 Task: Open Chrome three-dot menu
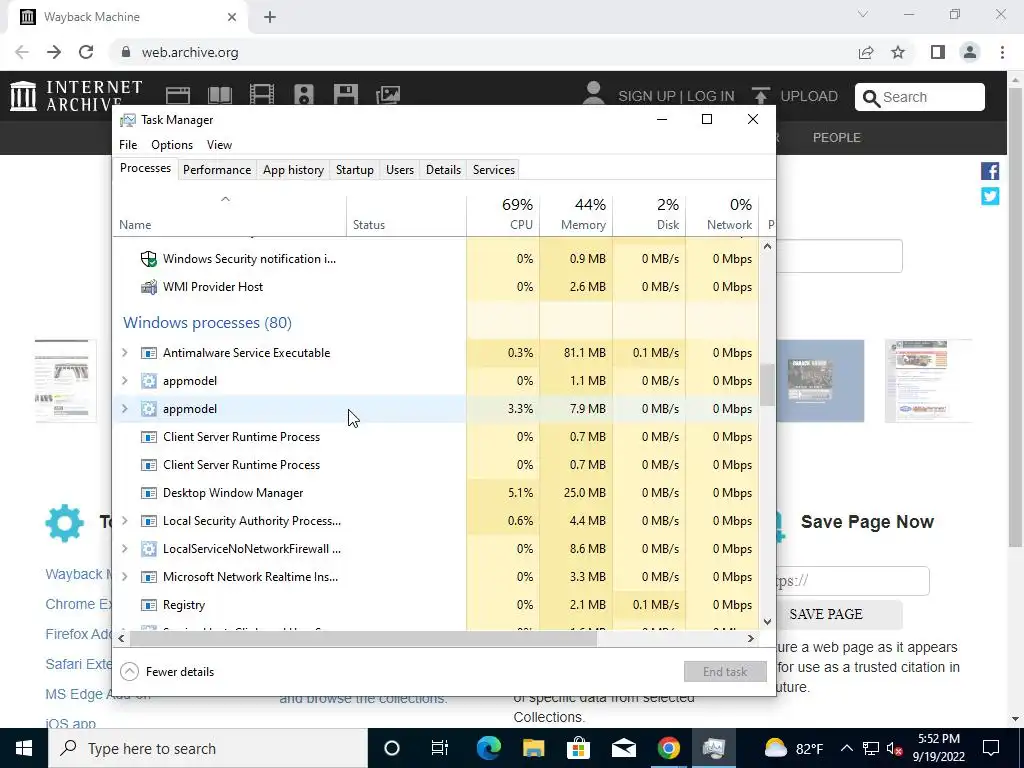[x=1002, y=52]
